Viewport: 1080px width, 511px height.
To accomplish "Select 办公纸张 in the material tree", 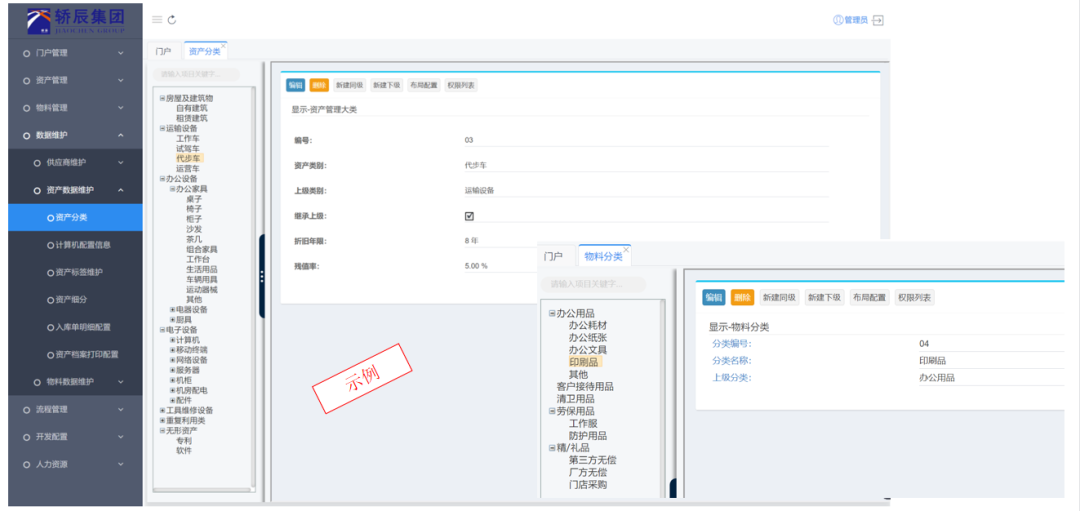I will [588, 338].
